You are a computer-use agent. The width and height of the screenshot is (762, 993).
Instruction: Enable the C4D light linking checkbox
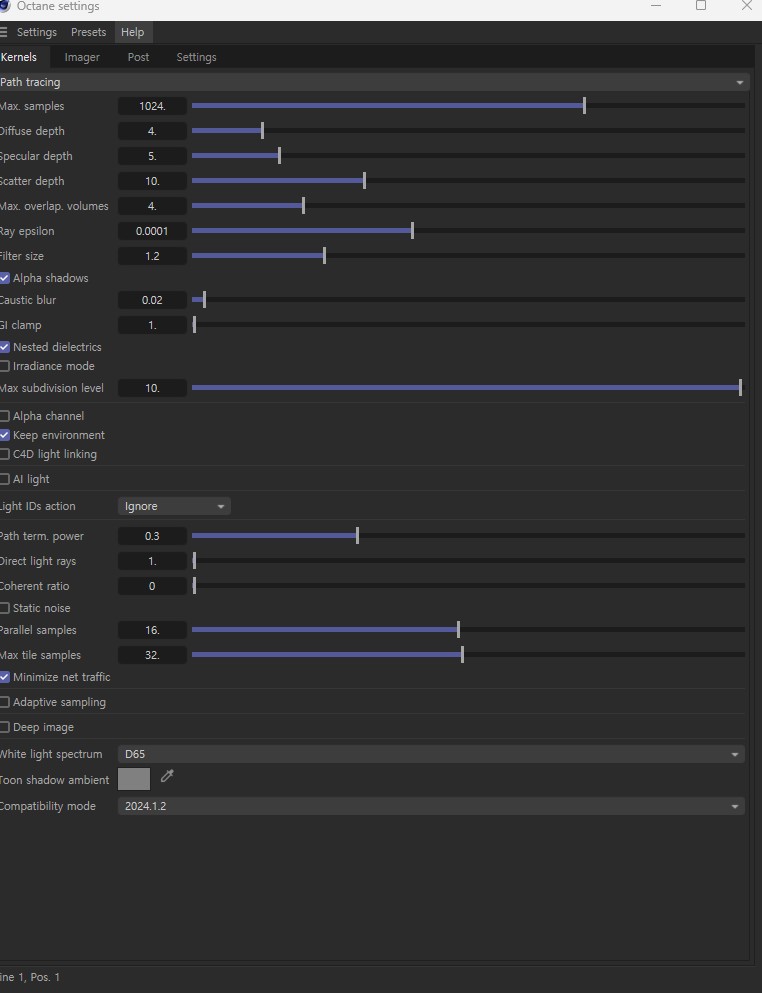pos(4,454)
